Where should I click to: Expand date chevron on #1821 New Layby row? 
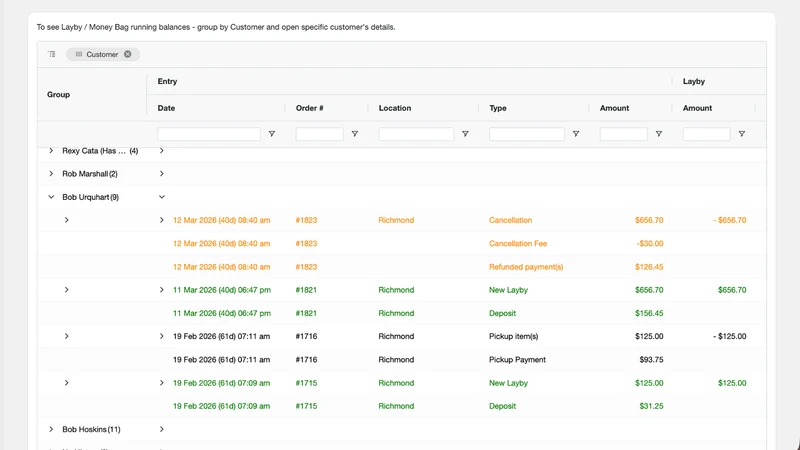(x=161, y=290)
